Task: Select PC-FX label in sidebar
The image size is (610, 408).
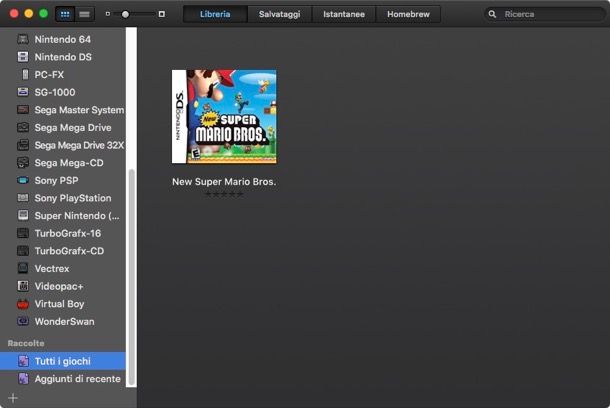Action: click(x=49, y=74)
